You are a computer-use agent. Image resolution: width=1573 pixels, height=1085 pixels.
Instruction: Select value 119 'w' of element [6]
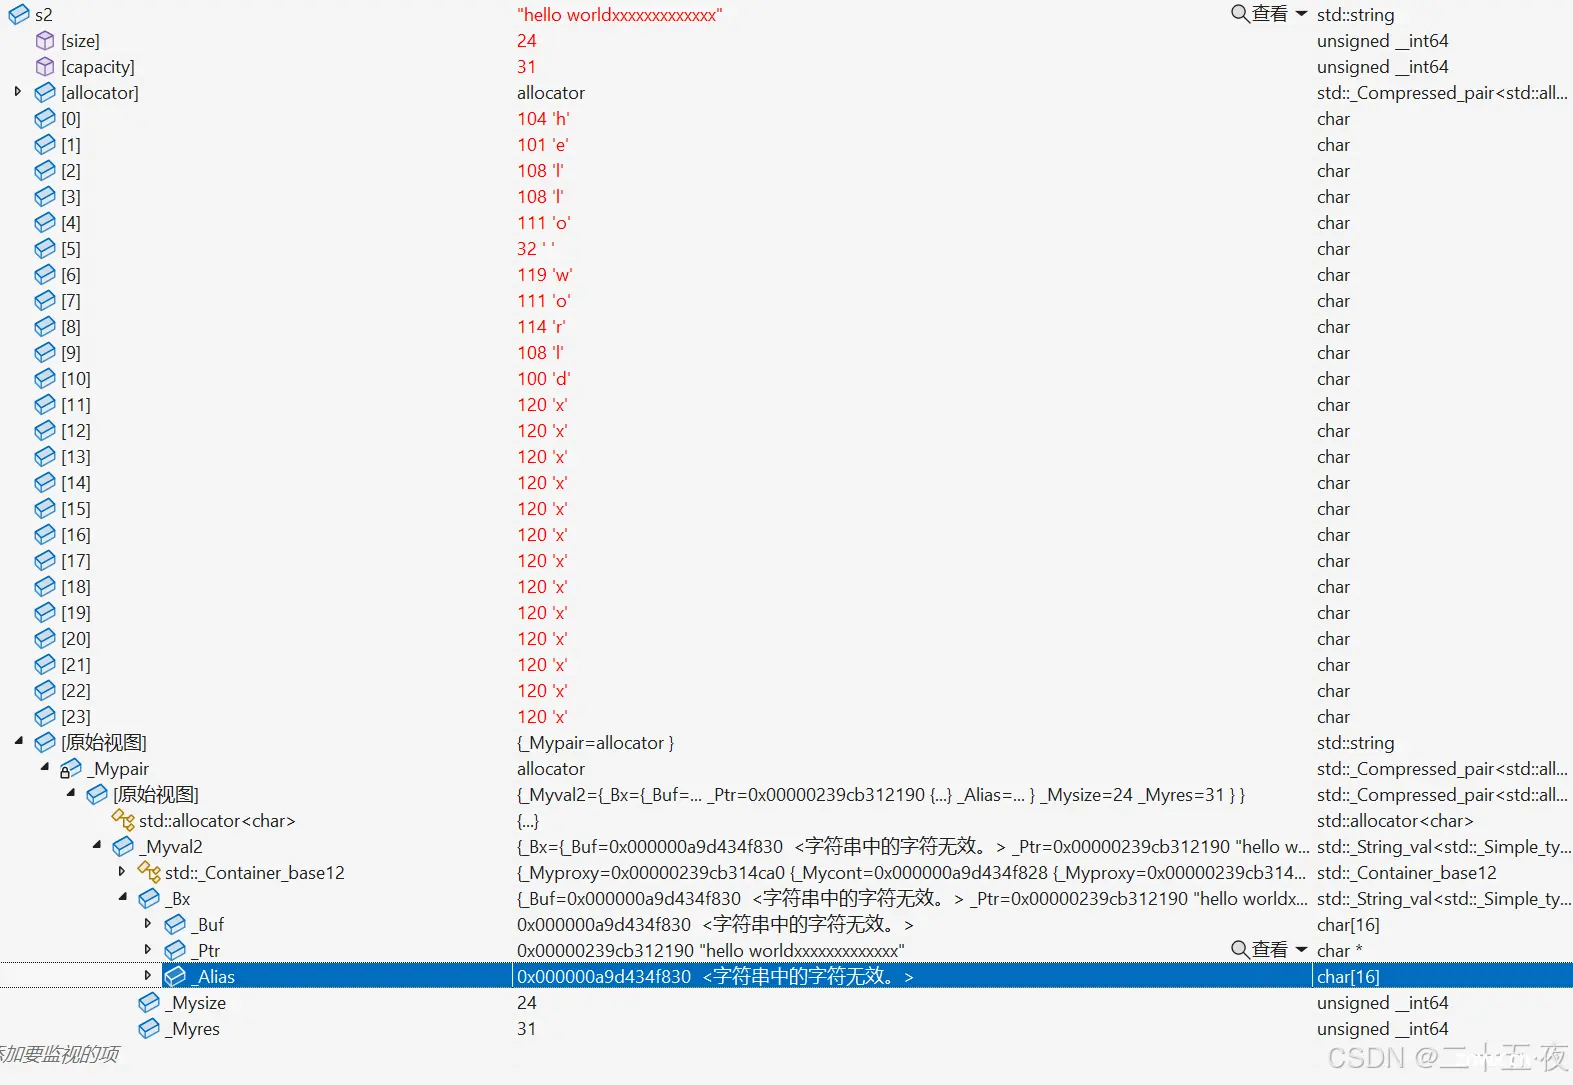point(545,275)
